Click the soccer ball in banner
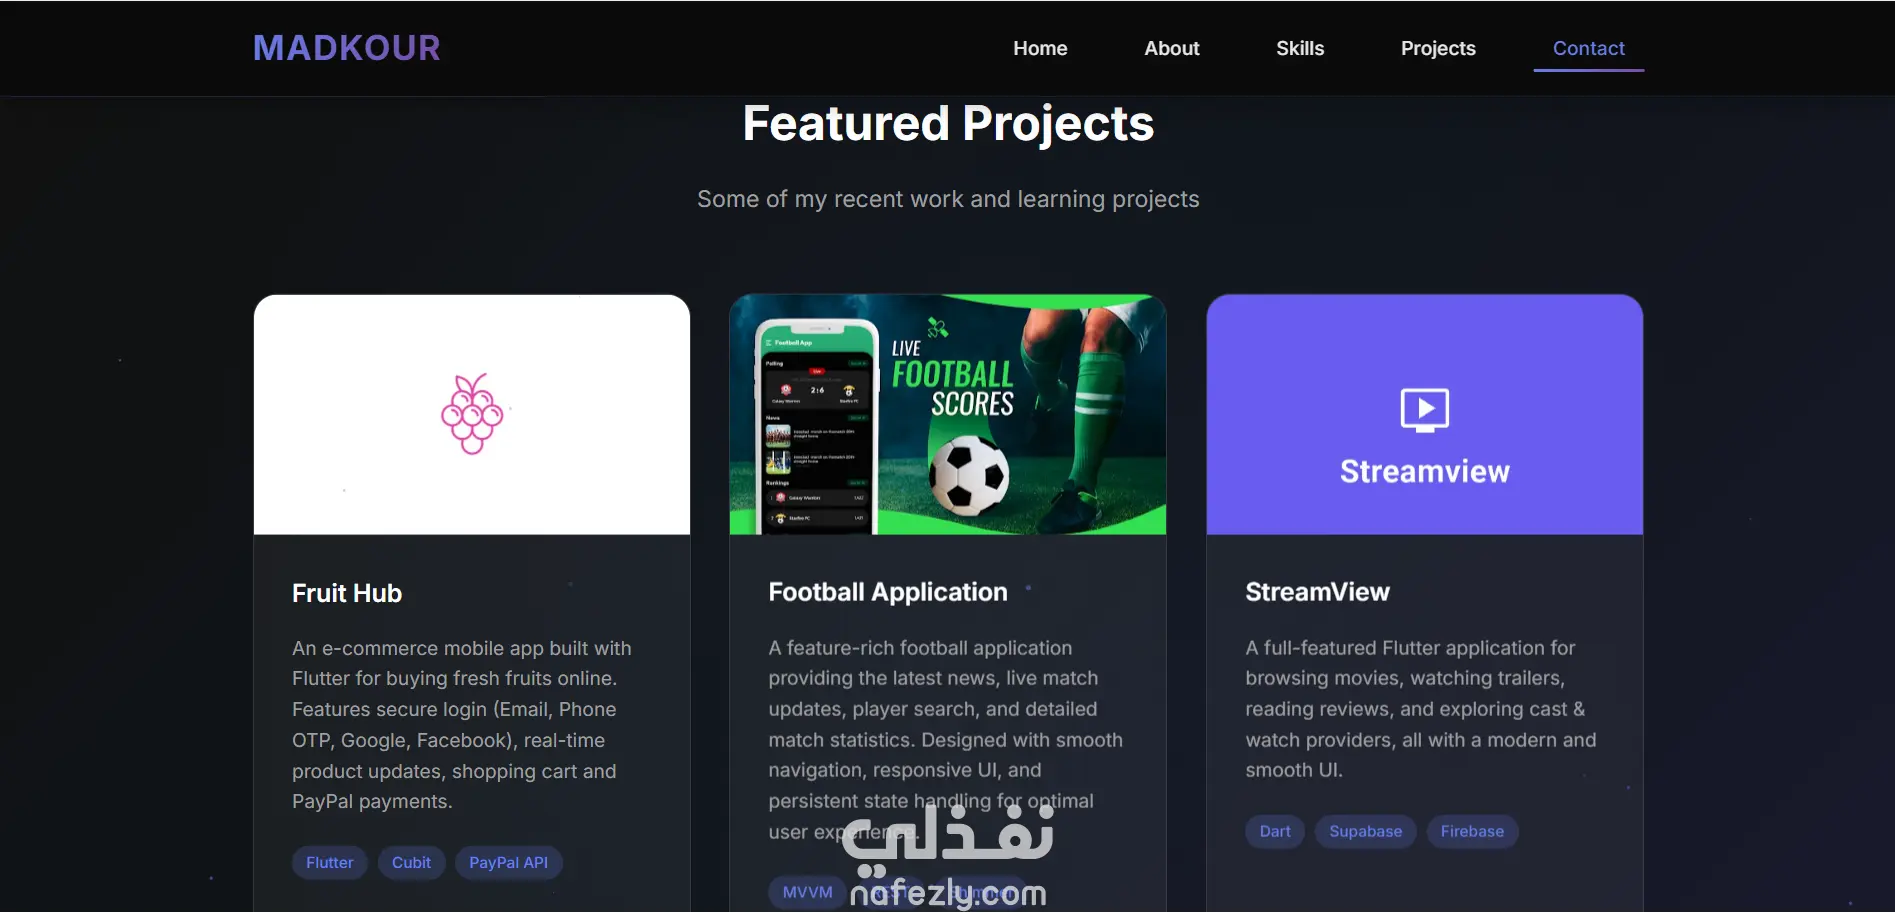The image size is (1895, 913). (968, 474)
